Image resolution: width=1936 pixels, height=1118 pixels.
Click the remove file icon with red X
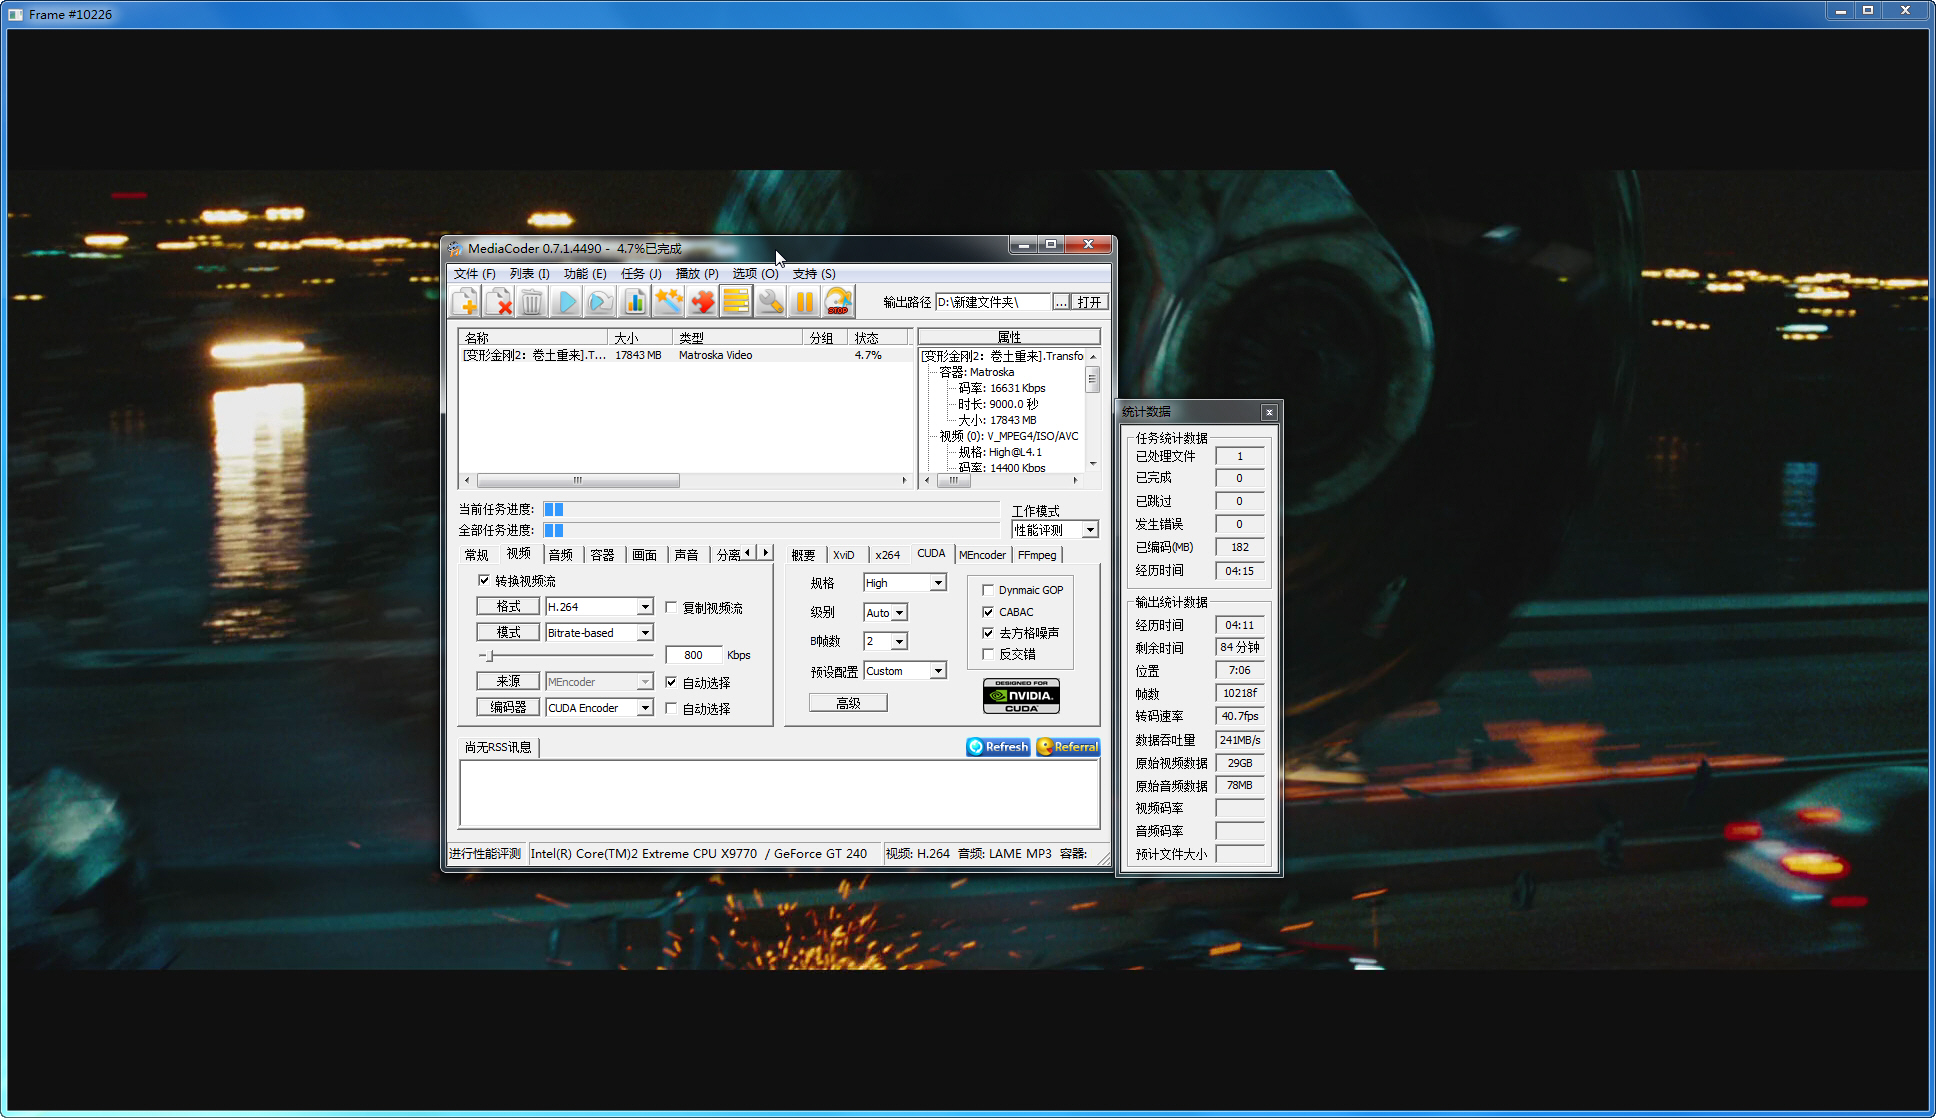pos(498,301)
